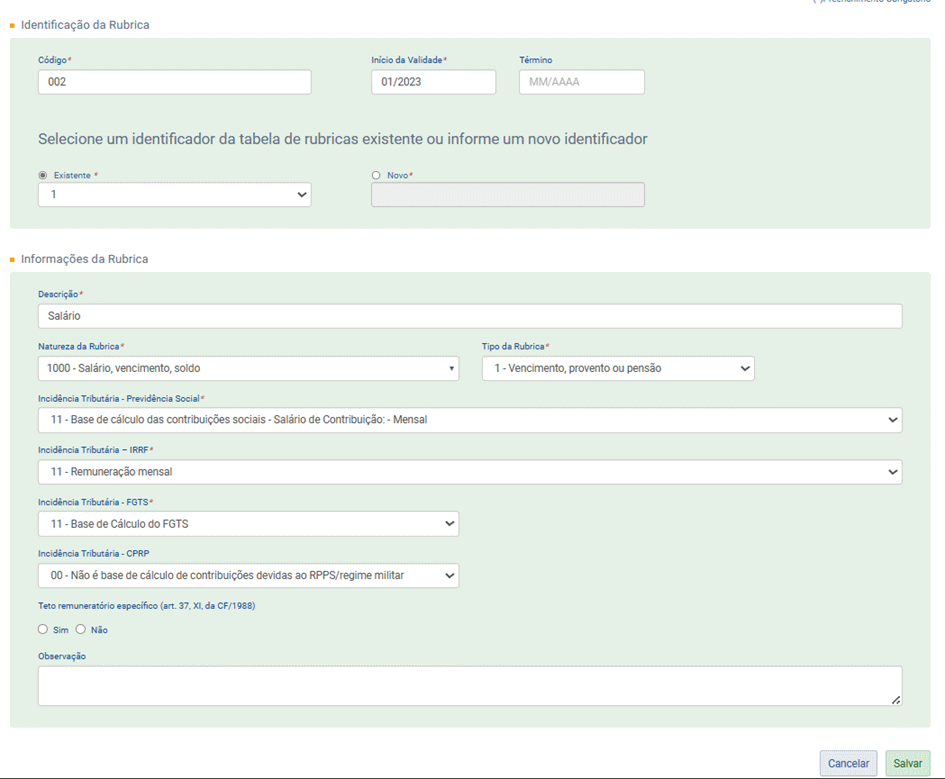Click the Descrição text field

coord(469,316)
